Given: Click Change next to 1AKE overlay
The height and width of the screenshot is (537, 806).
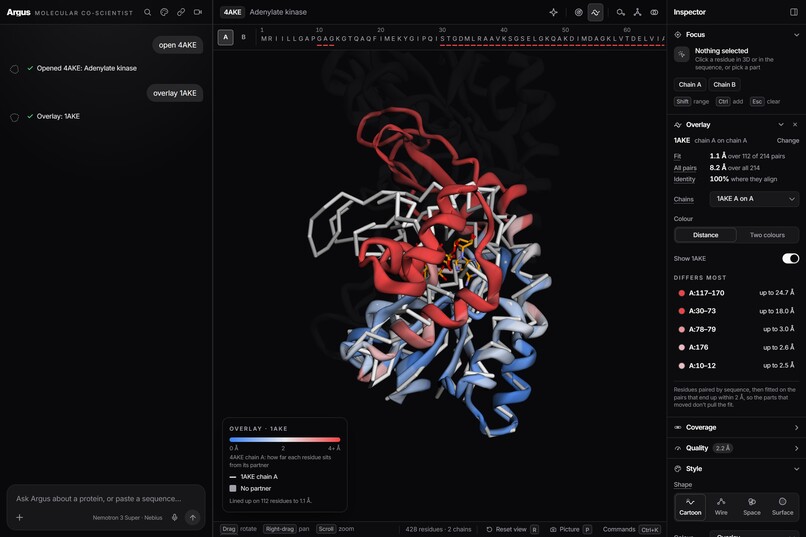Looking at the screenshot, I should pyautogui.click(x=787, y=140).
